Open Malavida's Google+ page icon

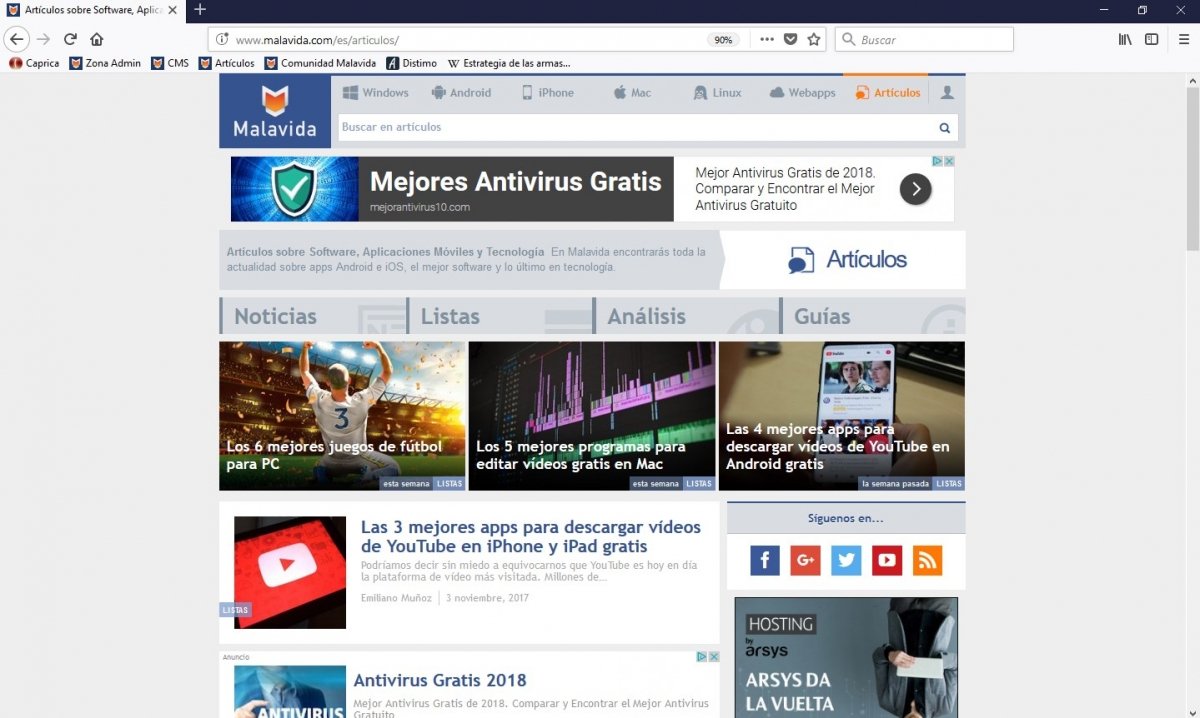[x=805, y=560]
